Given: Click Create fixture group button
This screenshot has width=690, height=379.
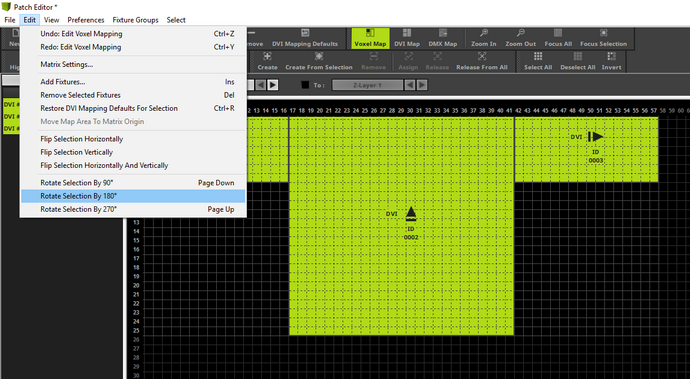Looking at the screenshot, I should 268,62.
